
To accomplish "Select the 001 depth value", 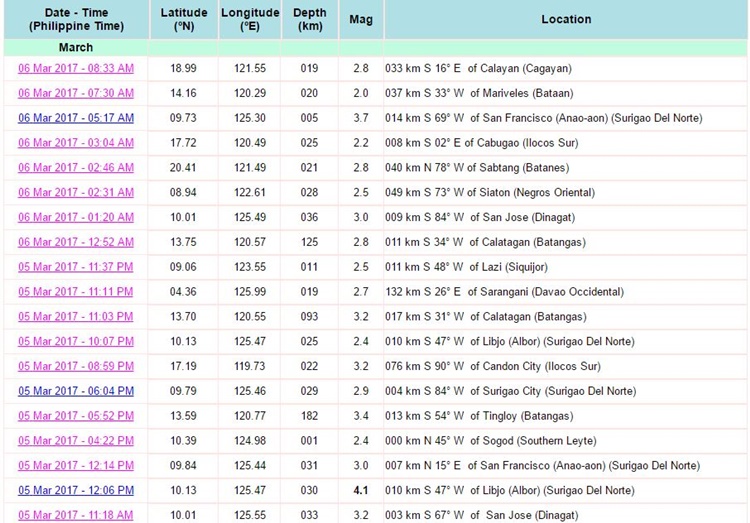I will click(x=309, y=441).
